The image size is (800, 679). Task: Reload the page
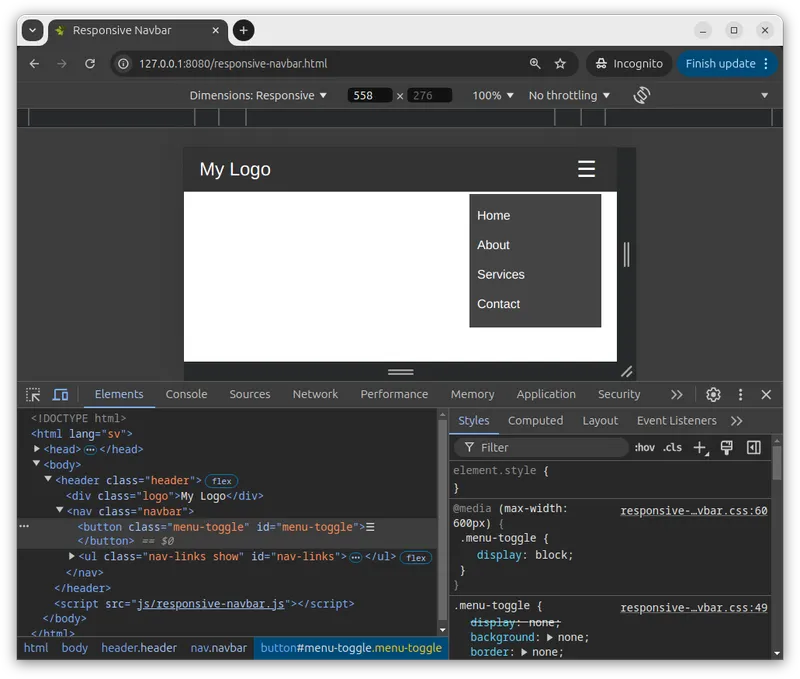coord(90,63)
